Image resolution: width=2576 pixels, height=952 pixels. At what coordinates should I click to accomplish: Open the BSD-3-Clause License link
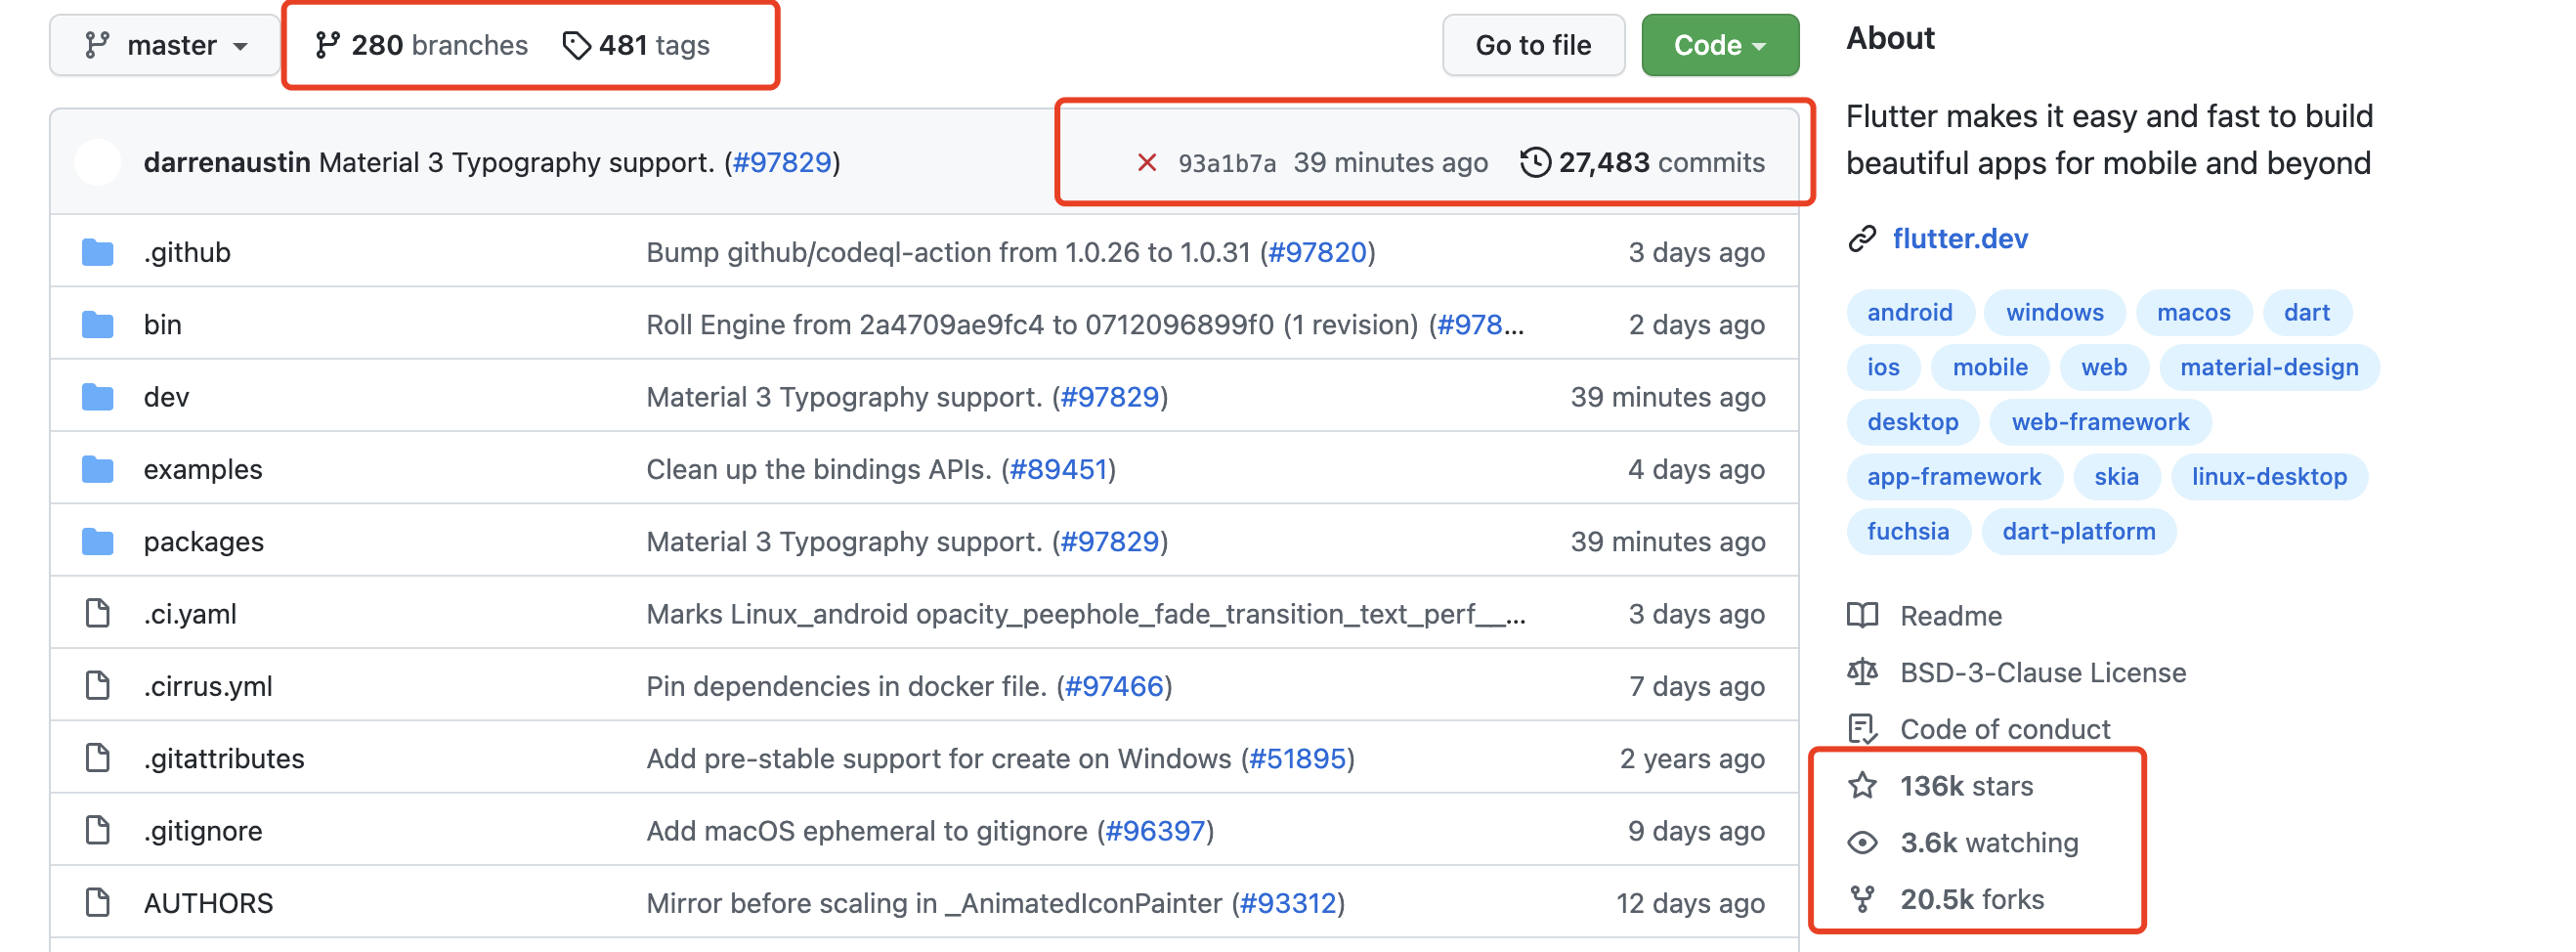[x=2043, y=673]
